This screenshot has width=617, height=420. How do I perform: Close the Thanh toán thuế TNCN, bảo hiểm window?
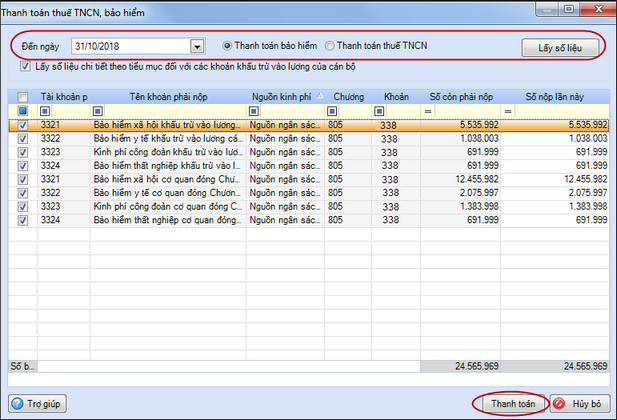point(598,9)
